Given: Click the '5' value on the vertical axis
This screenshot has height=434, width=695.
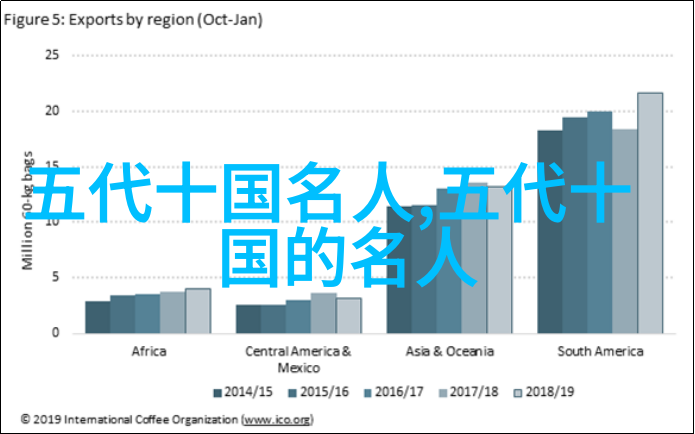Looking at the screenshot, I should tap(55, 277).
